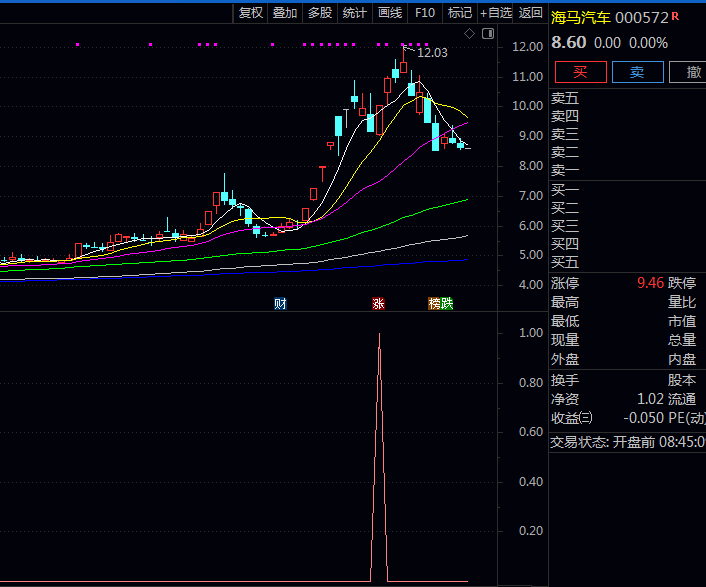Open the 统计 statistics menu
Viewport: 706px width, 587px height.
coord(355,13)
